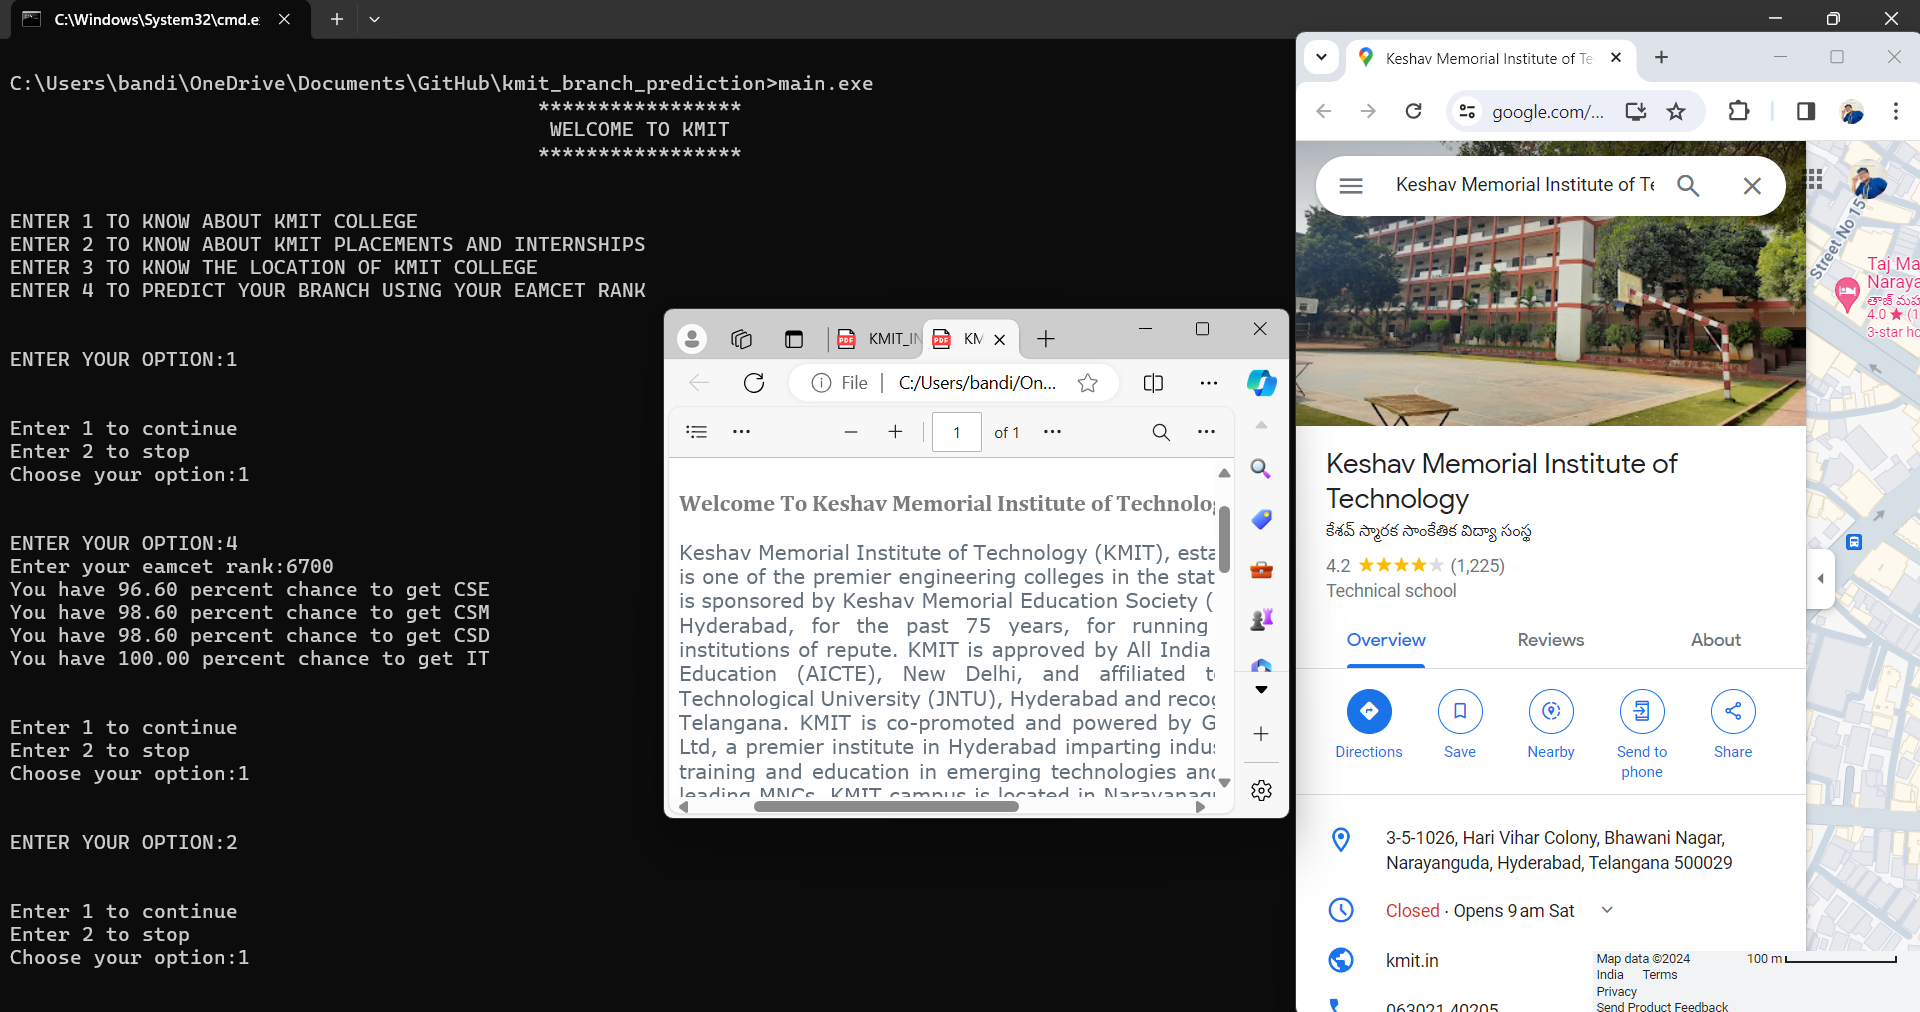Open Chrome three-dot menu
This screenshot has height=1012, width=1920.
[1895, 111]
